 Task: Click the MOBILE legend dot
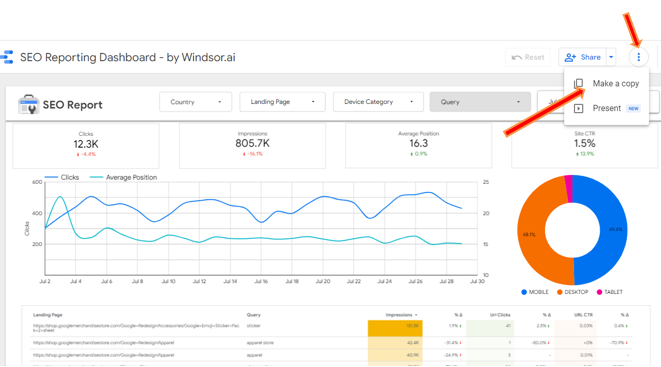[x=524, y=292]
